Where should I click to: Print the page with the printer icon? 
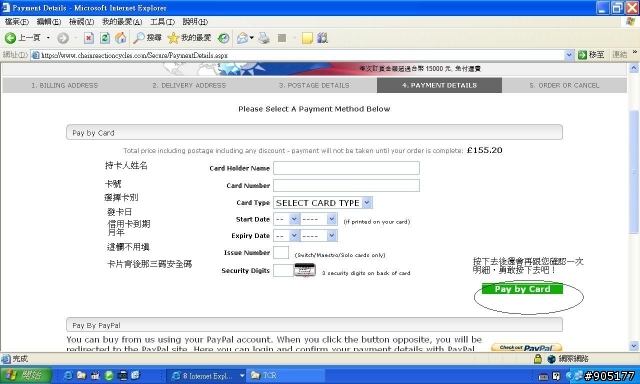point(264,38)
